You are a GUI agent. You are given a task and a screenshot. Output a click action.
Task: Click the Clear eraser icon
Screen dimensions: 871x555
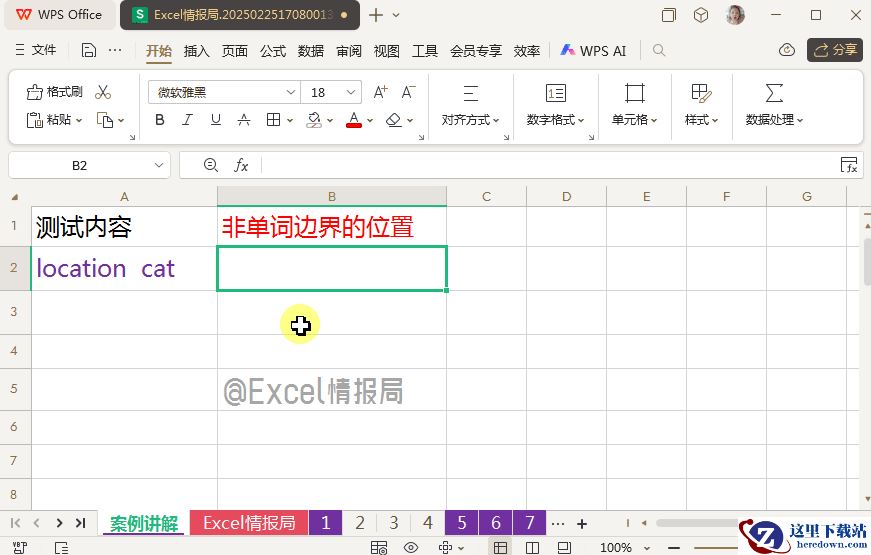394,119
